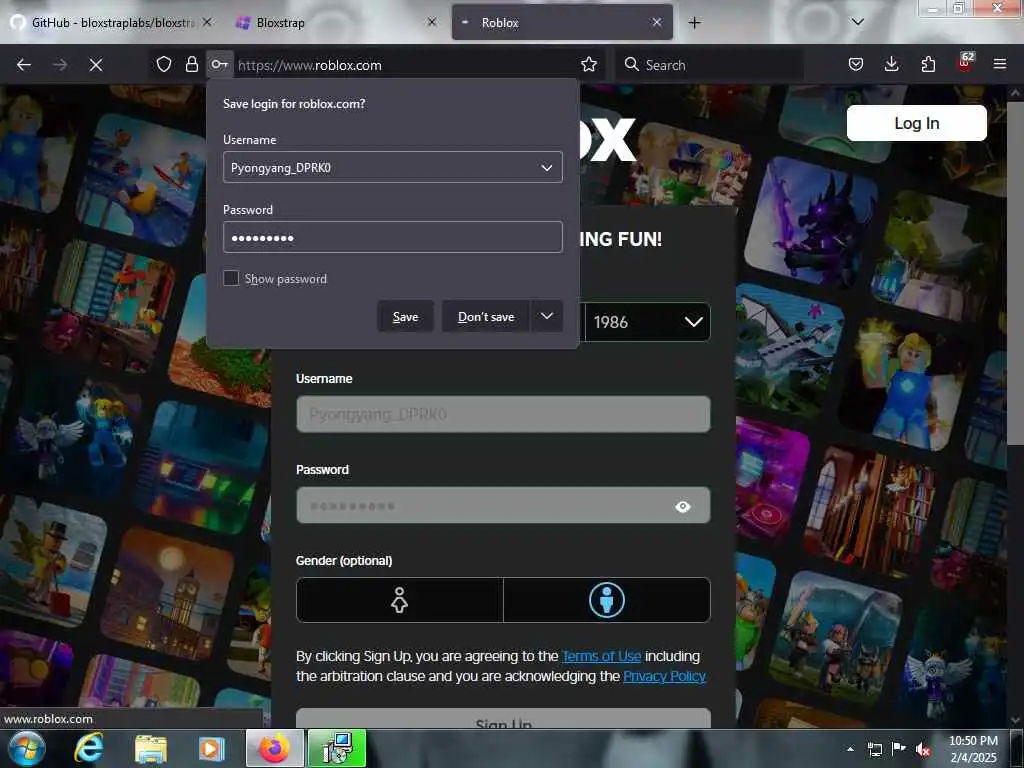This screenshot has width=1024, height=768.
Task: Select the Roblox tab
Action: coord(562,22)
